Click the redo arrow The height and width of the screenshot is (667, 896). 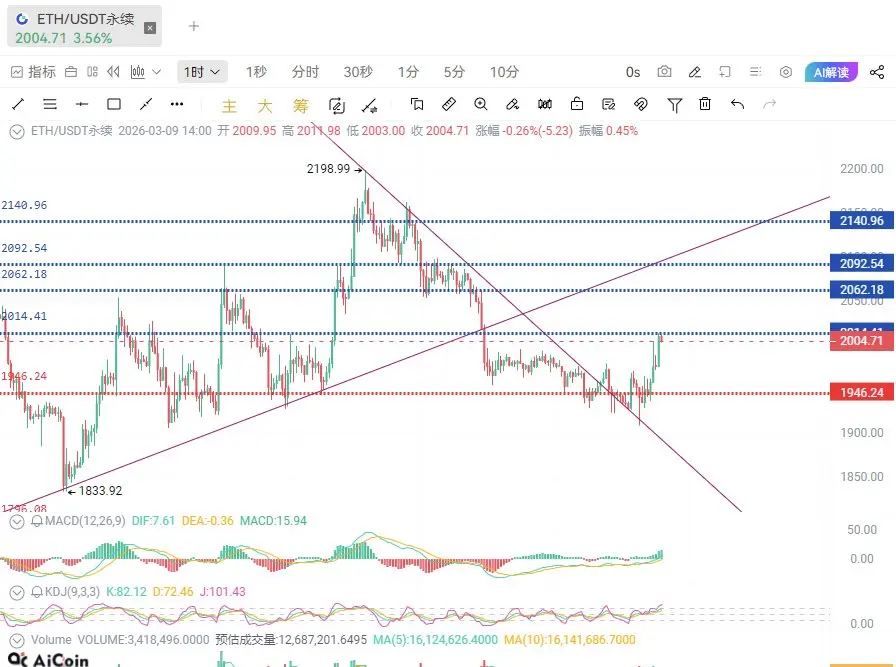770,104
